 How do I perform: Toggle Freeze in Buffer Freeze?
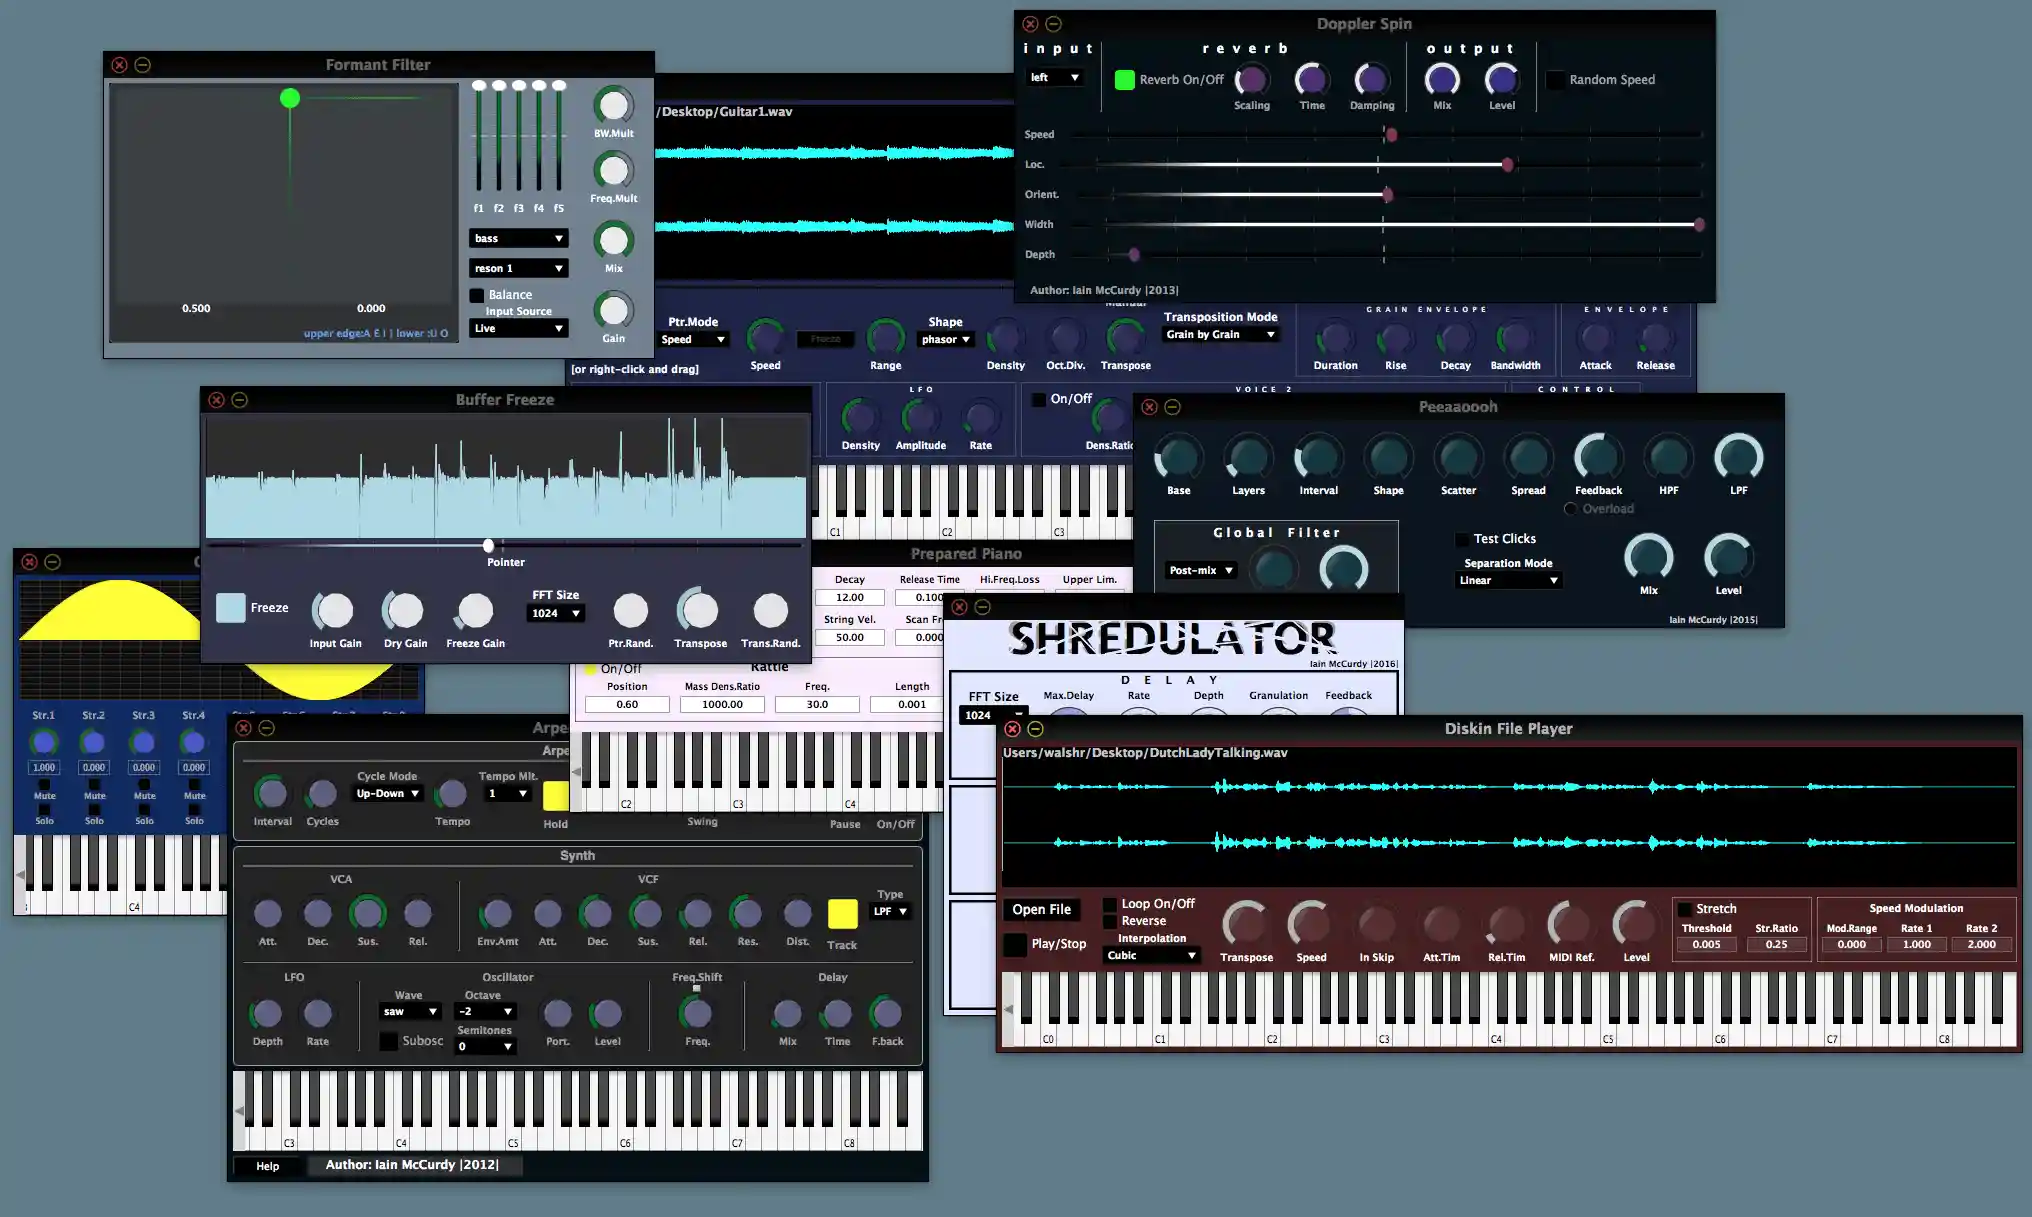point(231,607)
